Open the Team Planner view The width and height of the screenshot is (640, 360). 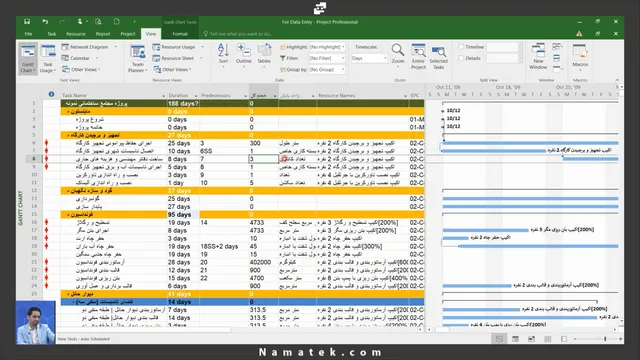[138, 59]
